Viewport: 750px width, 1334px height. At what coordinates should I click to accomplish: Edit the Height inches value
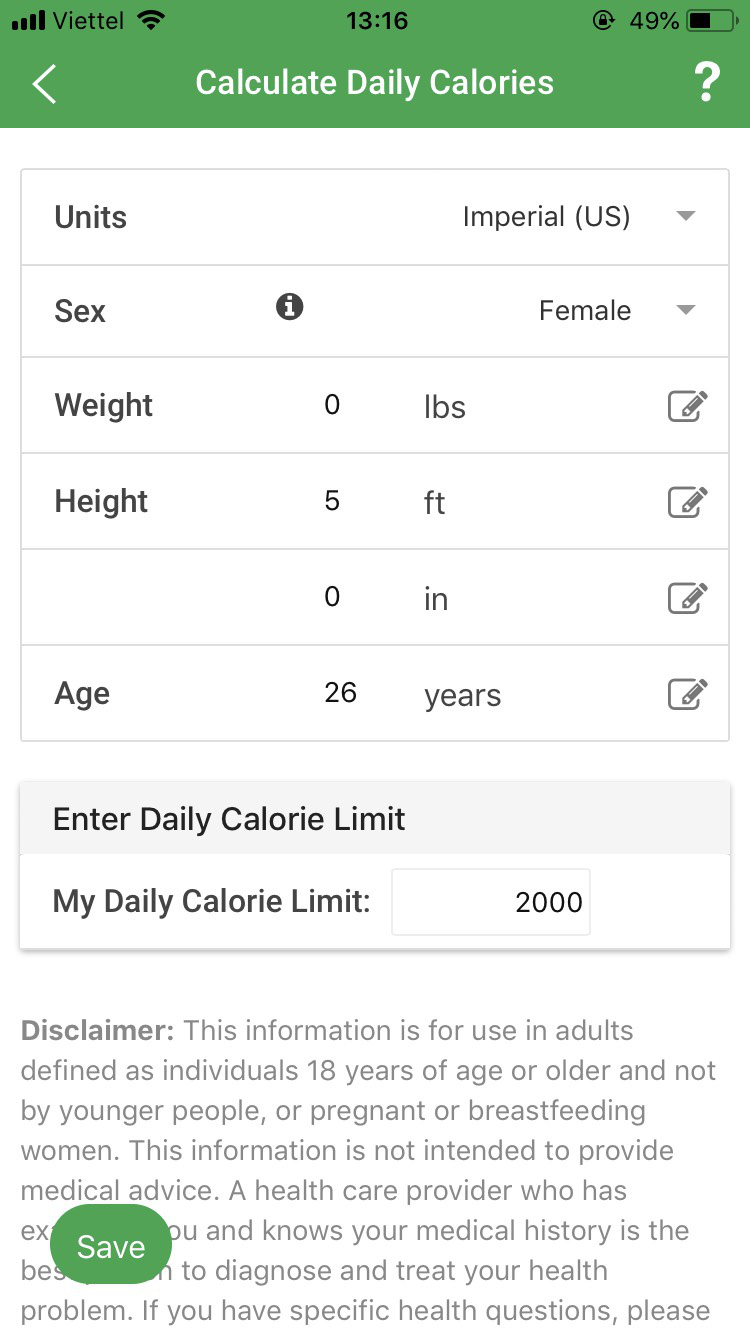click(x=688, y=597)
